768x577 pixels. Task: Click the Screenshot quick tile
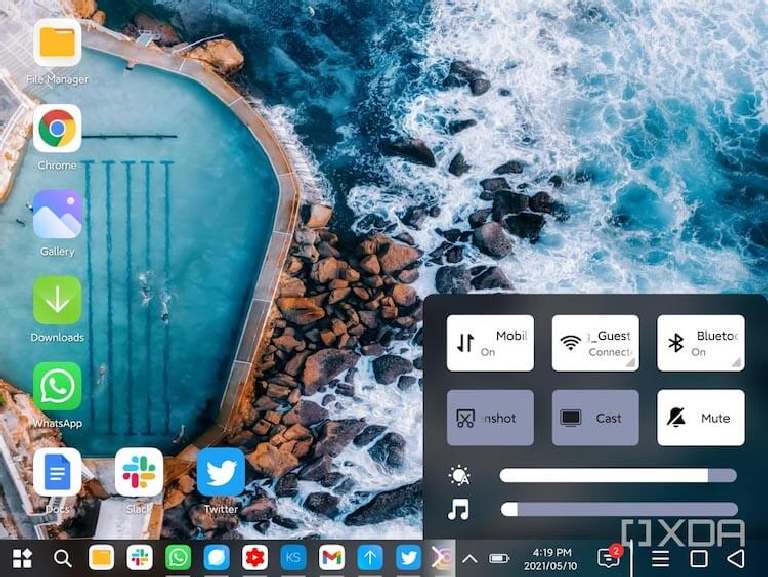[490, 418]
